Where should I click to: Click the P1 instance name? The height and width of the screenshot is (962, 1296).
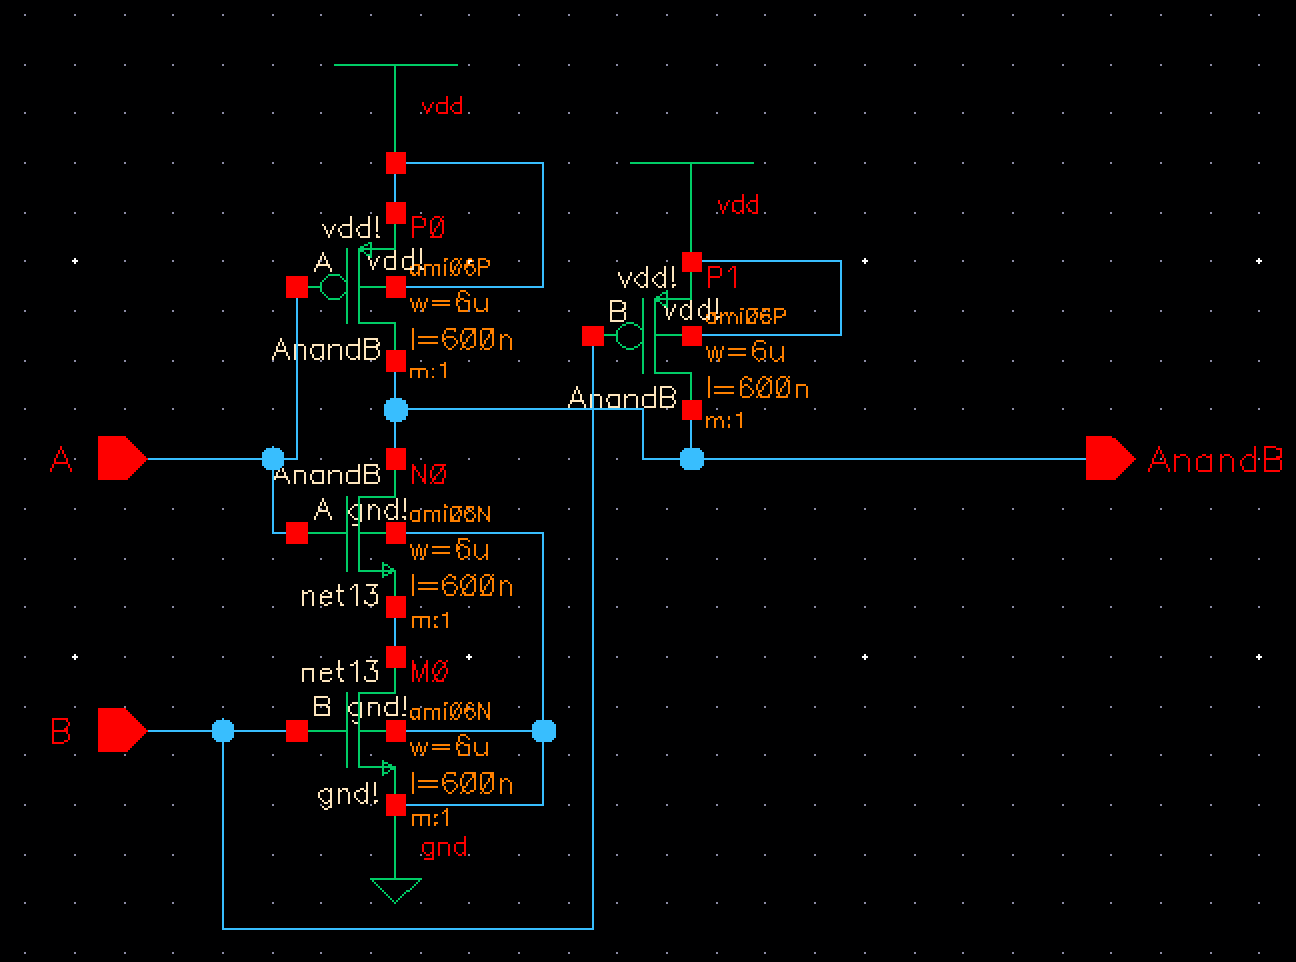722,277
